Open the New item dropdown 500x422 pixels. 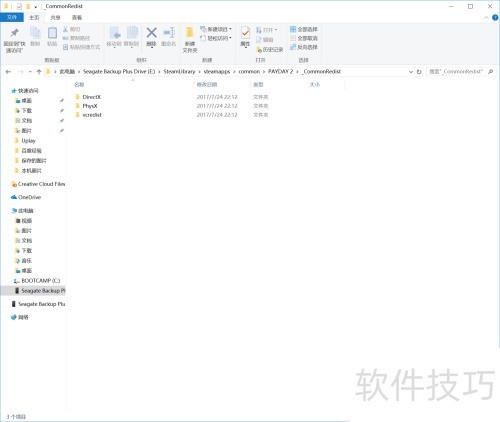[x=215, y=29]
